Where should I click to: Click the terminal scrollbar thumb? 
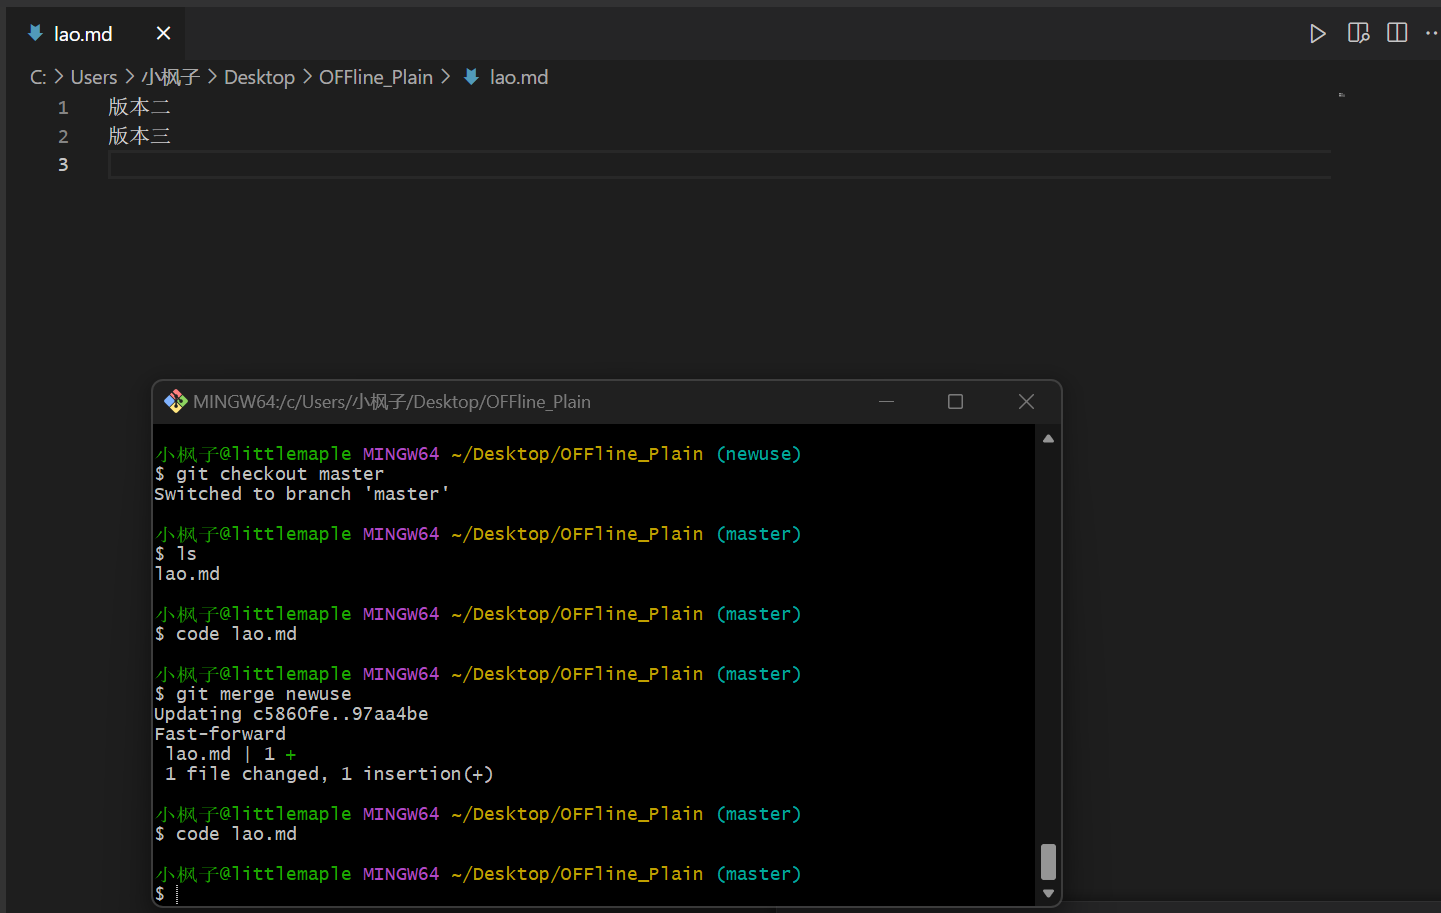click(x=1048, y=861)
